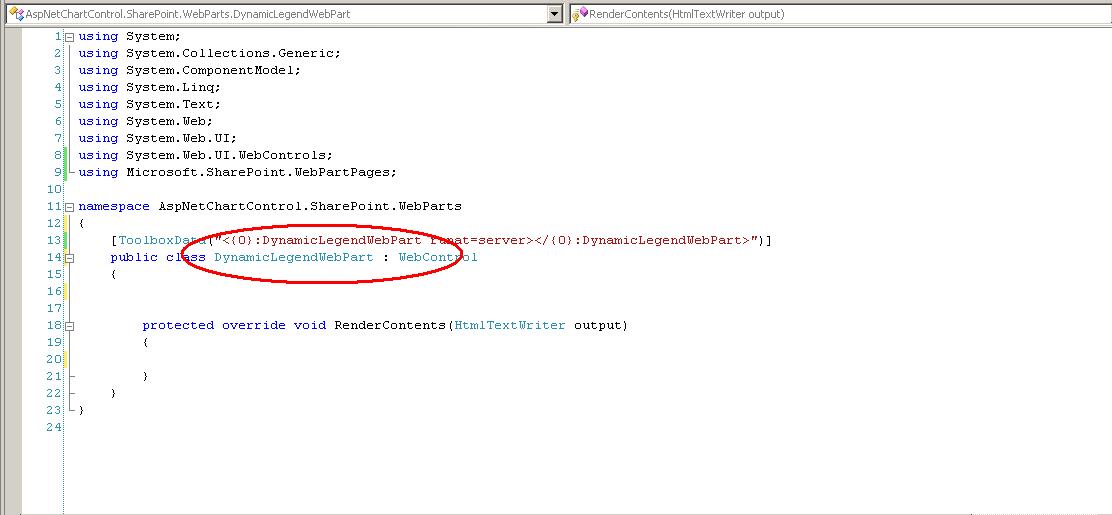Click line number 24 in the margin
The width and height of the screenshot is (1112, 515).
pos(54,428)
